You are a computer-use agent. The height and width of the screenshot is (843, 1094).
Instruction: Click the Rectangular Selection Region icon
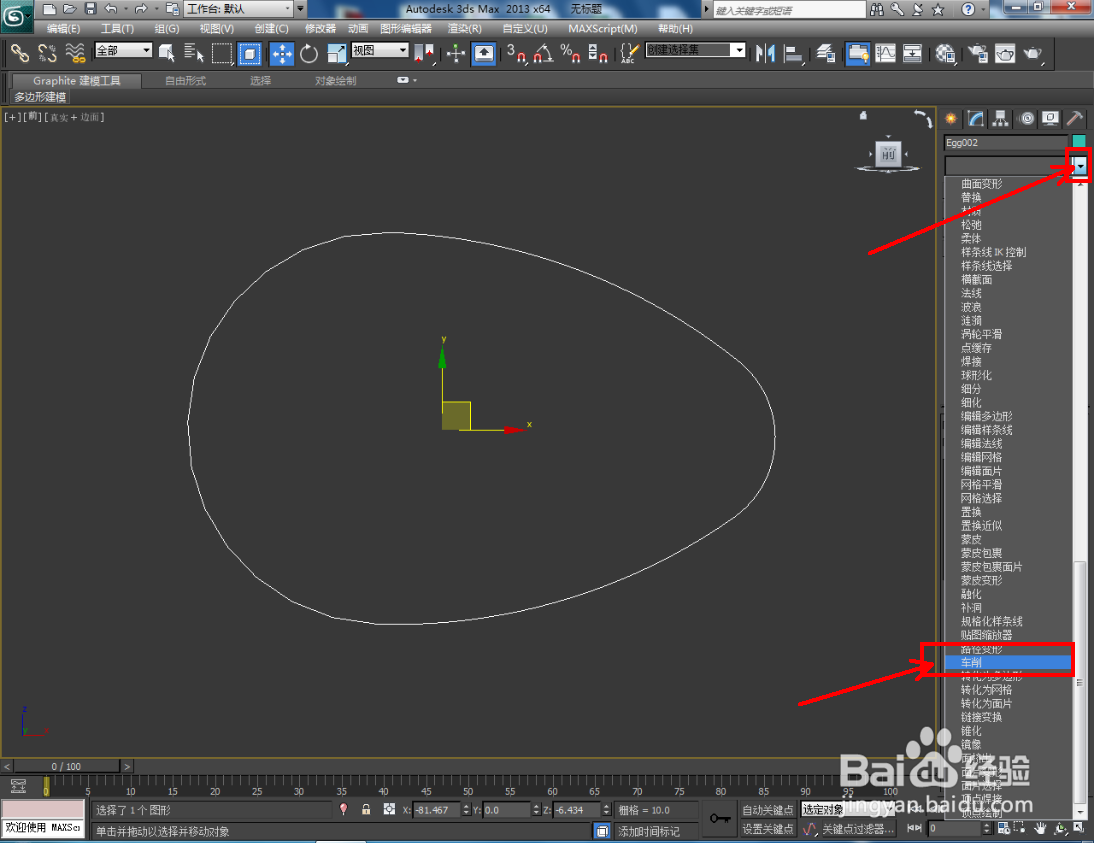click(222, 53)
